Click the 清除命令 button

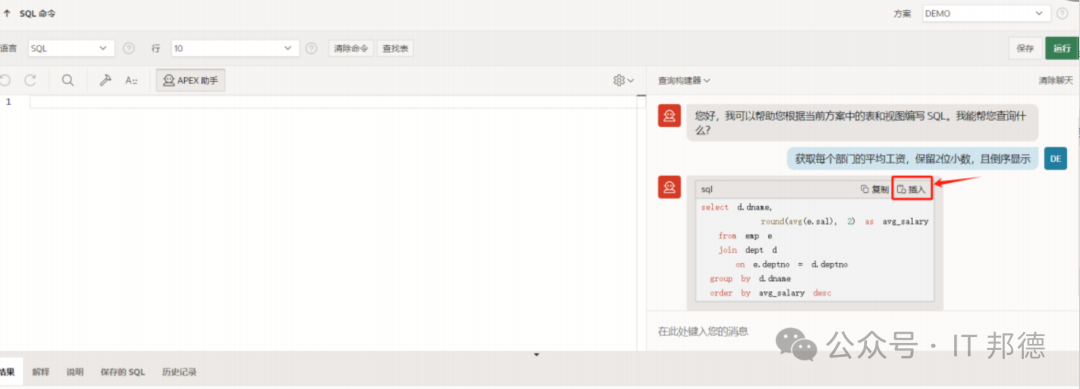(351, 48)
